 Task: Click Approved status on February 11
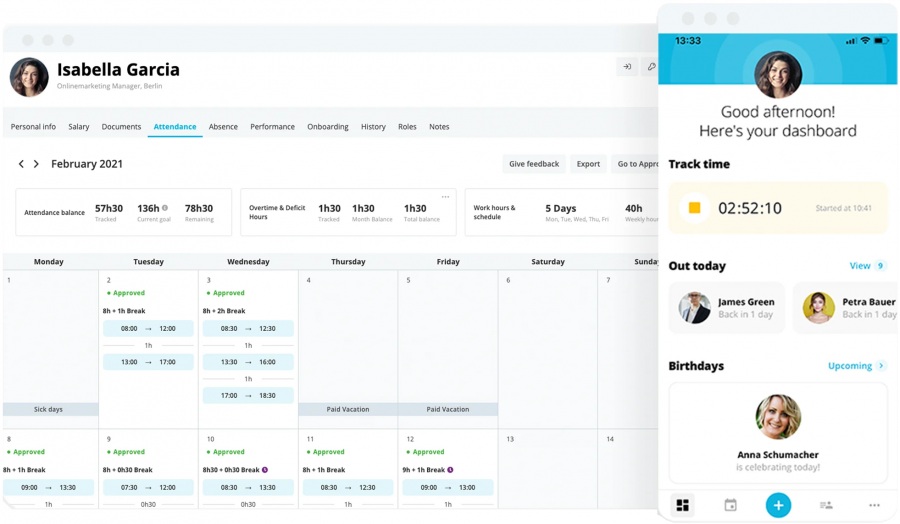[x=326, y=452]
